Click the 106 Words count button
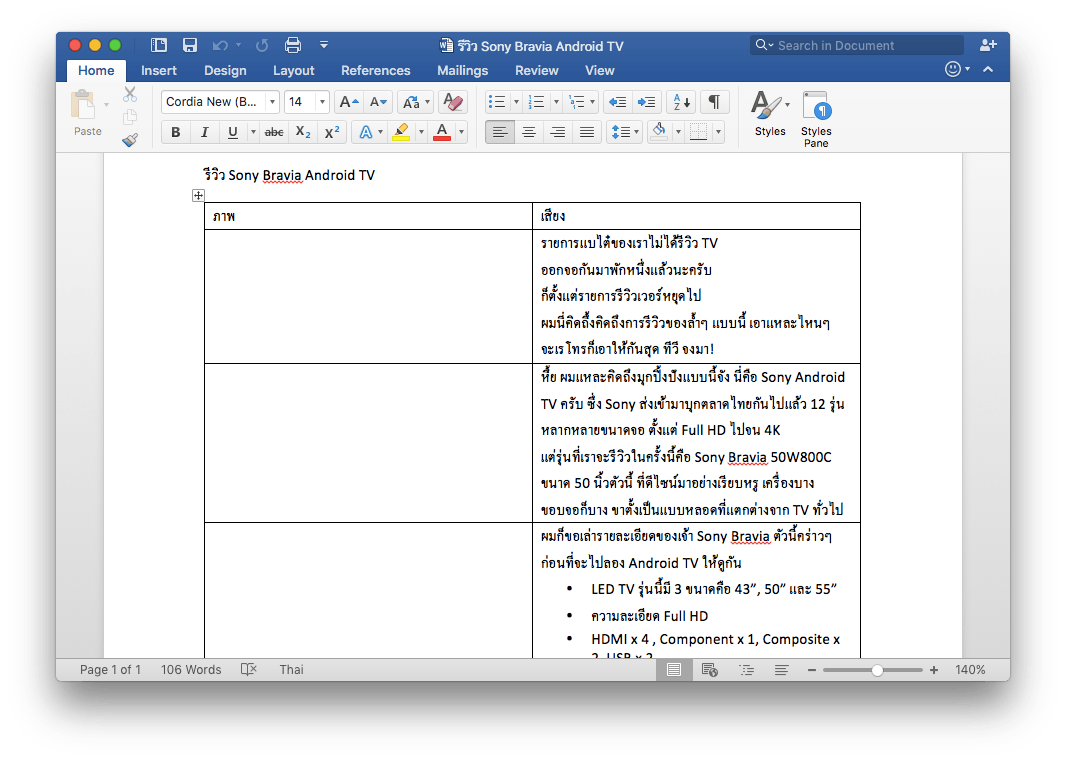The width and height of the screenshot is (1066, 761). point(191,670)
